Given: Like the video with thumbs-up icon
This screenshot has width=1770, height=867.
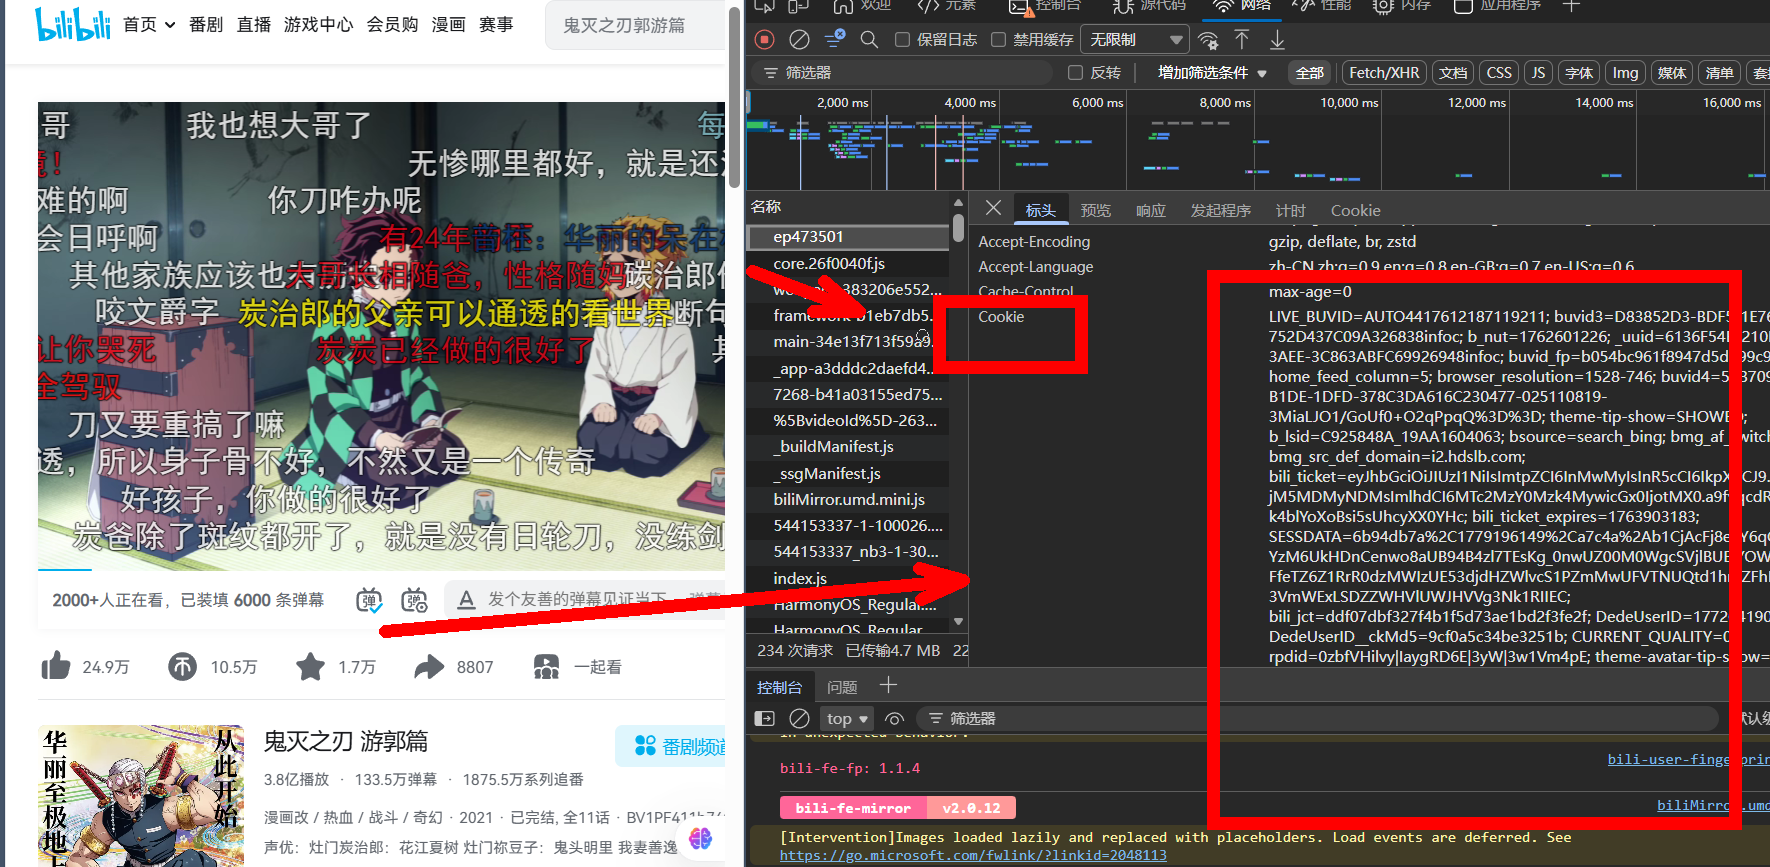Looking at the screenshot, I should point(56,666).
